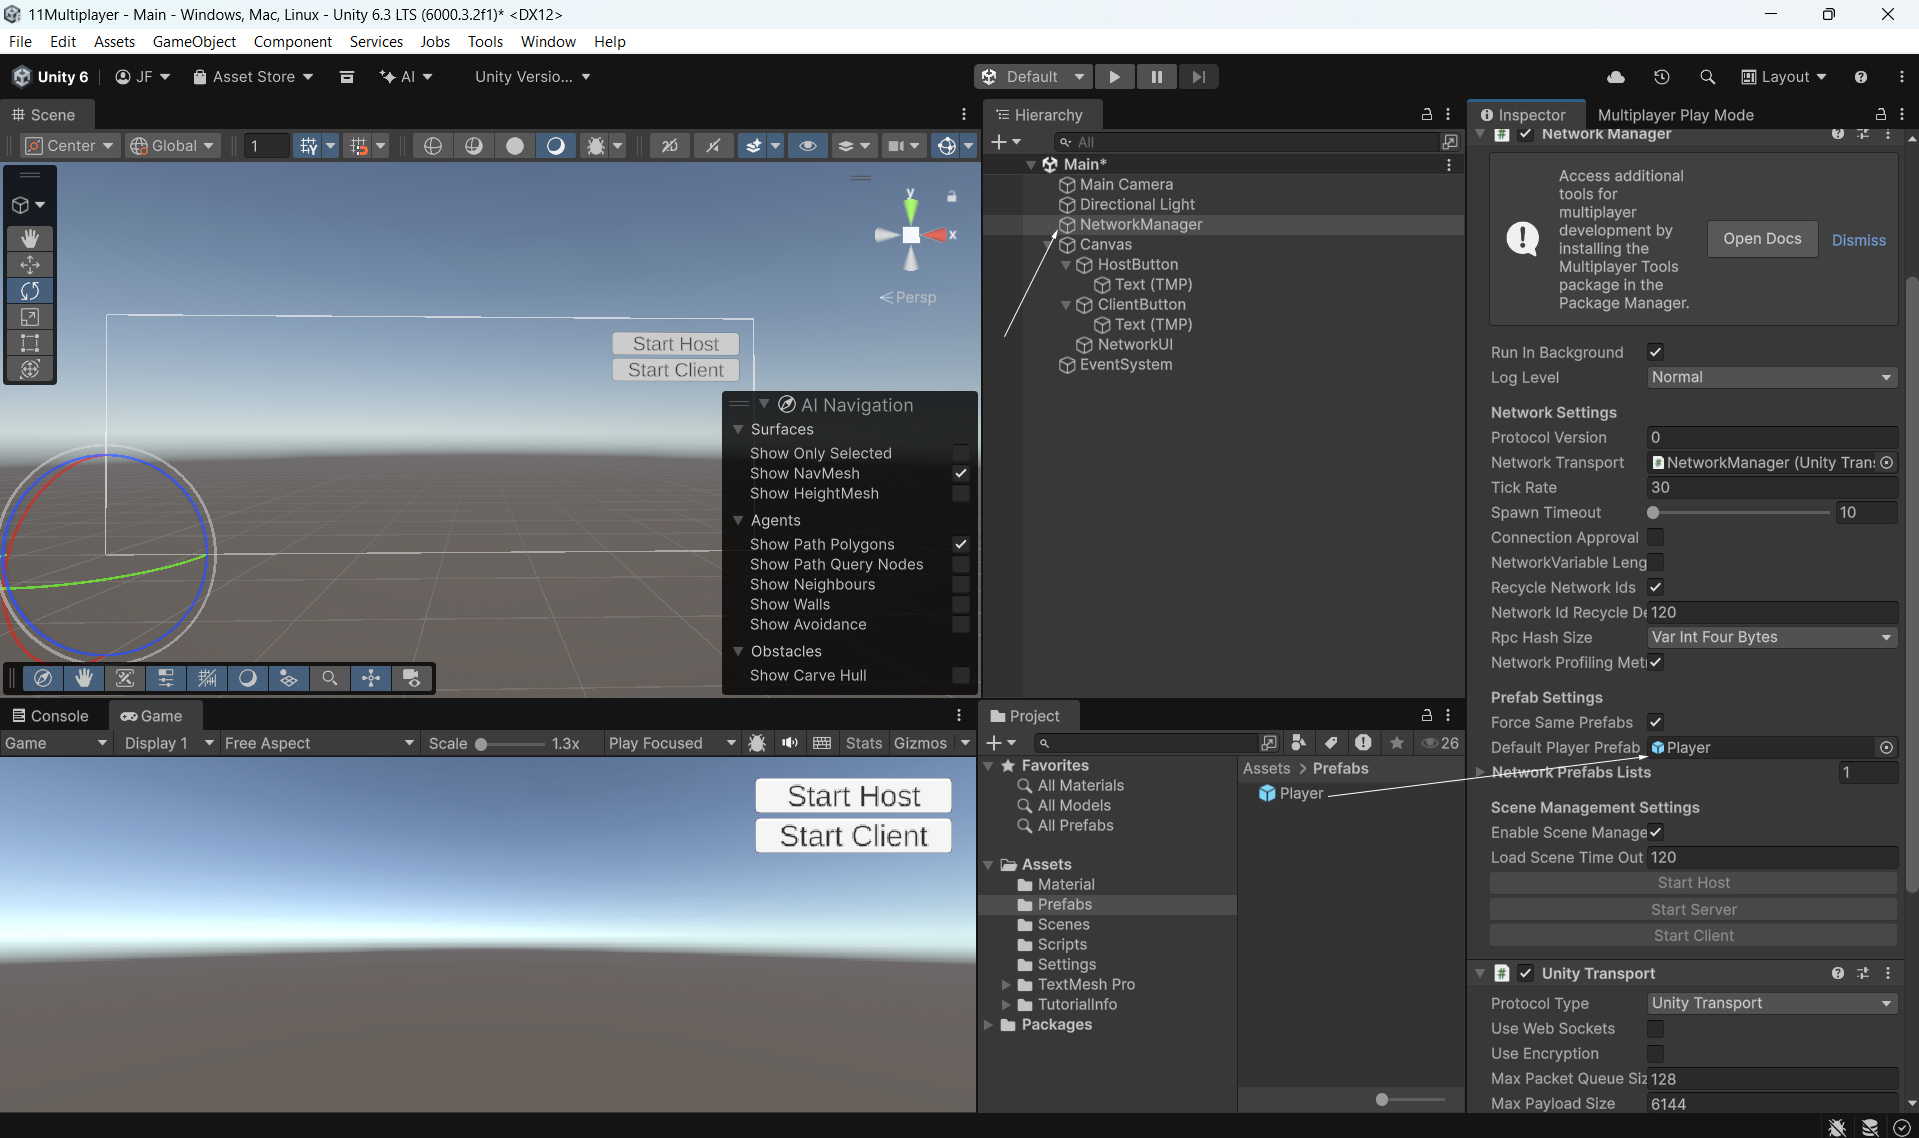
Task: Select the Hand tool in Scene toolbar
Action: pyautogui.click(x=30, y=238)
